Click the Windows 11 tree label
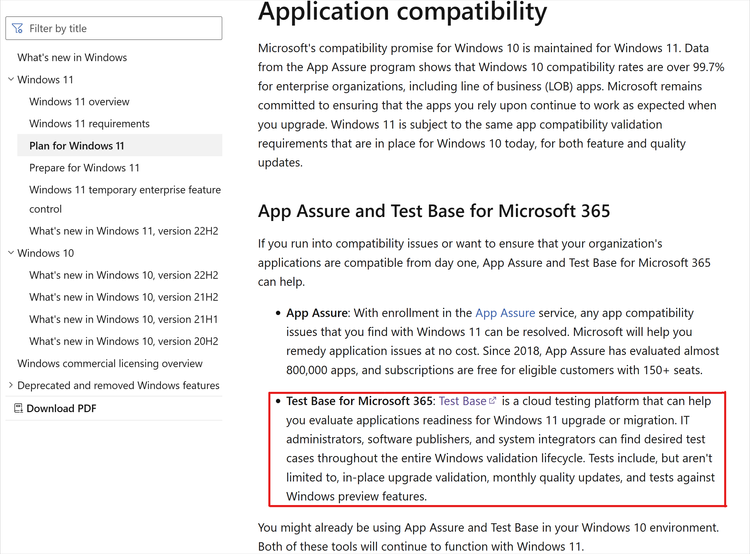Viewport: 750px width, 554px height. 45,79
